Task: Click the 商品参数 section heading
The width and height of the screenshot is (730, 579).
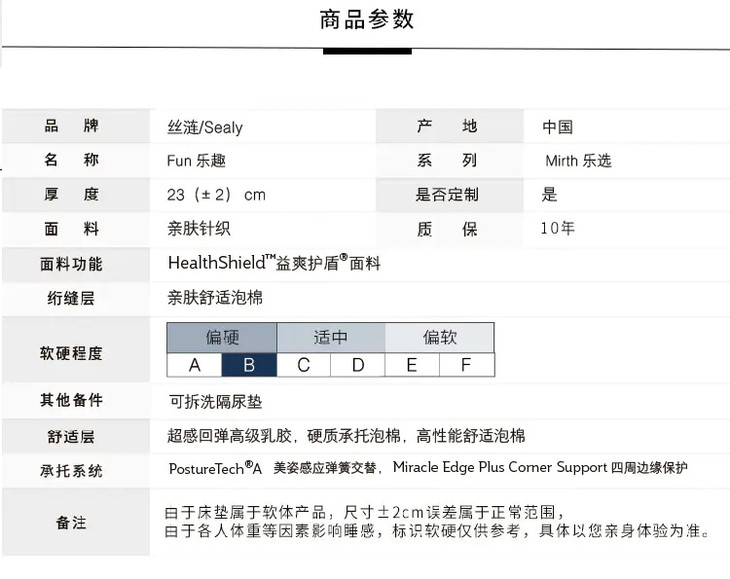Action: (x=367, y=20)
